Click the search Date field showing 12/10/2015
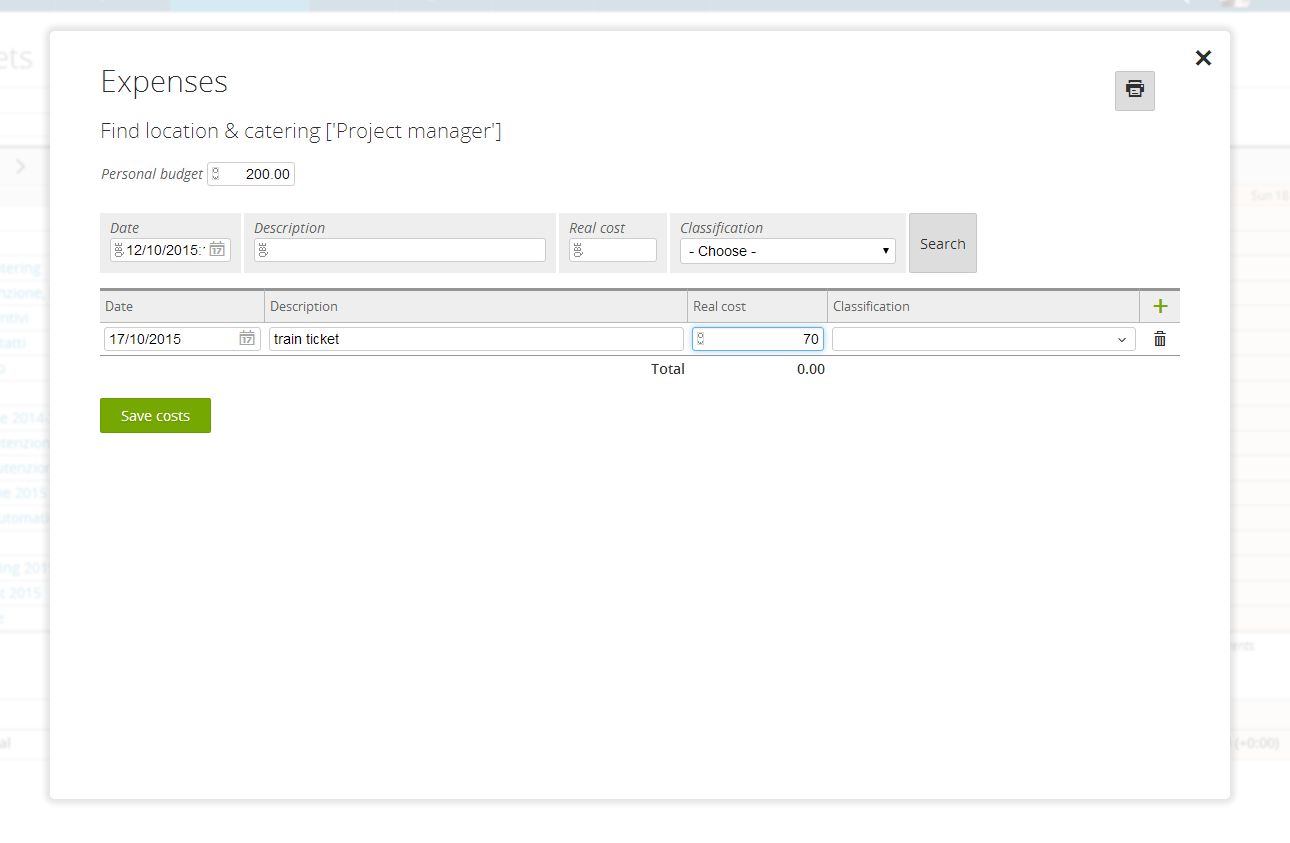 pos(170,250)
